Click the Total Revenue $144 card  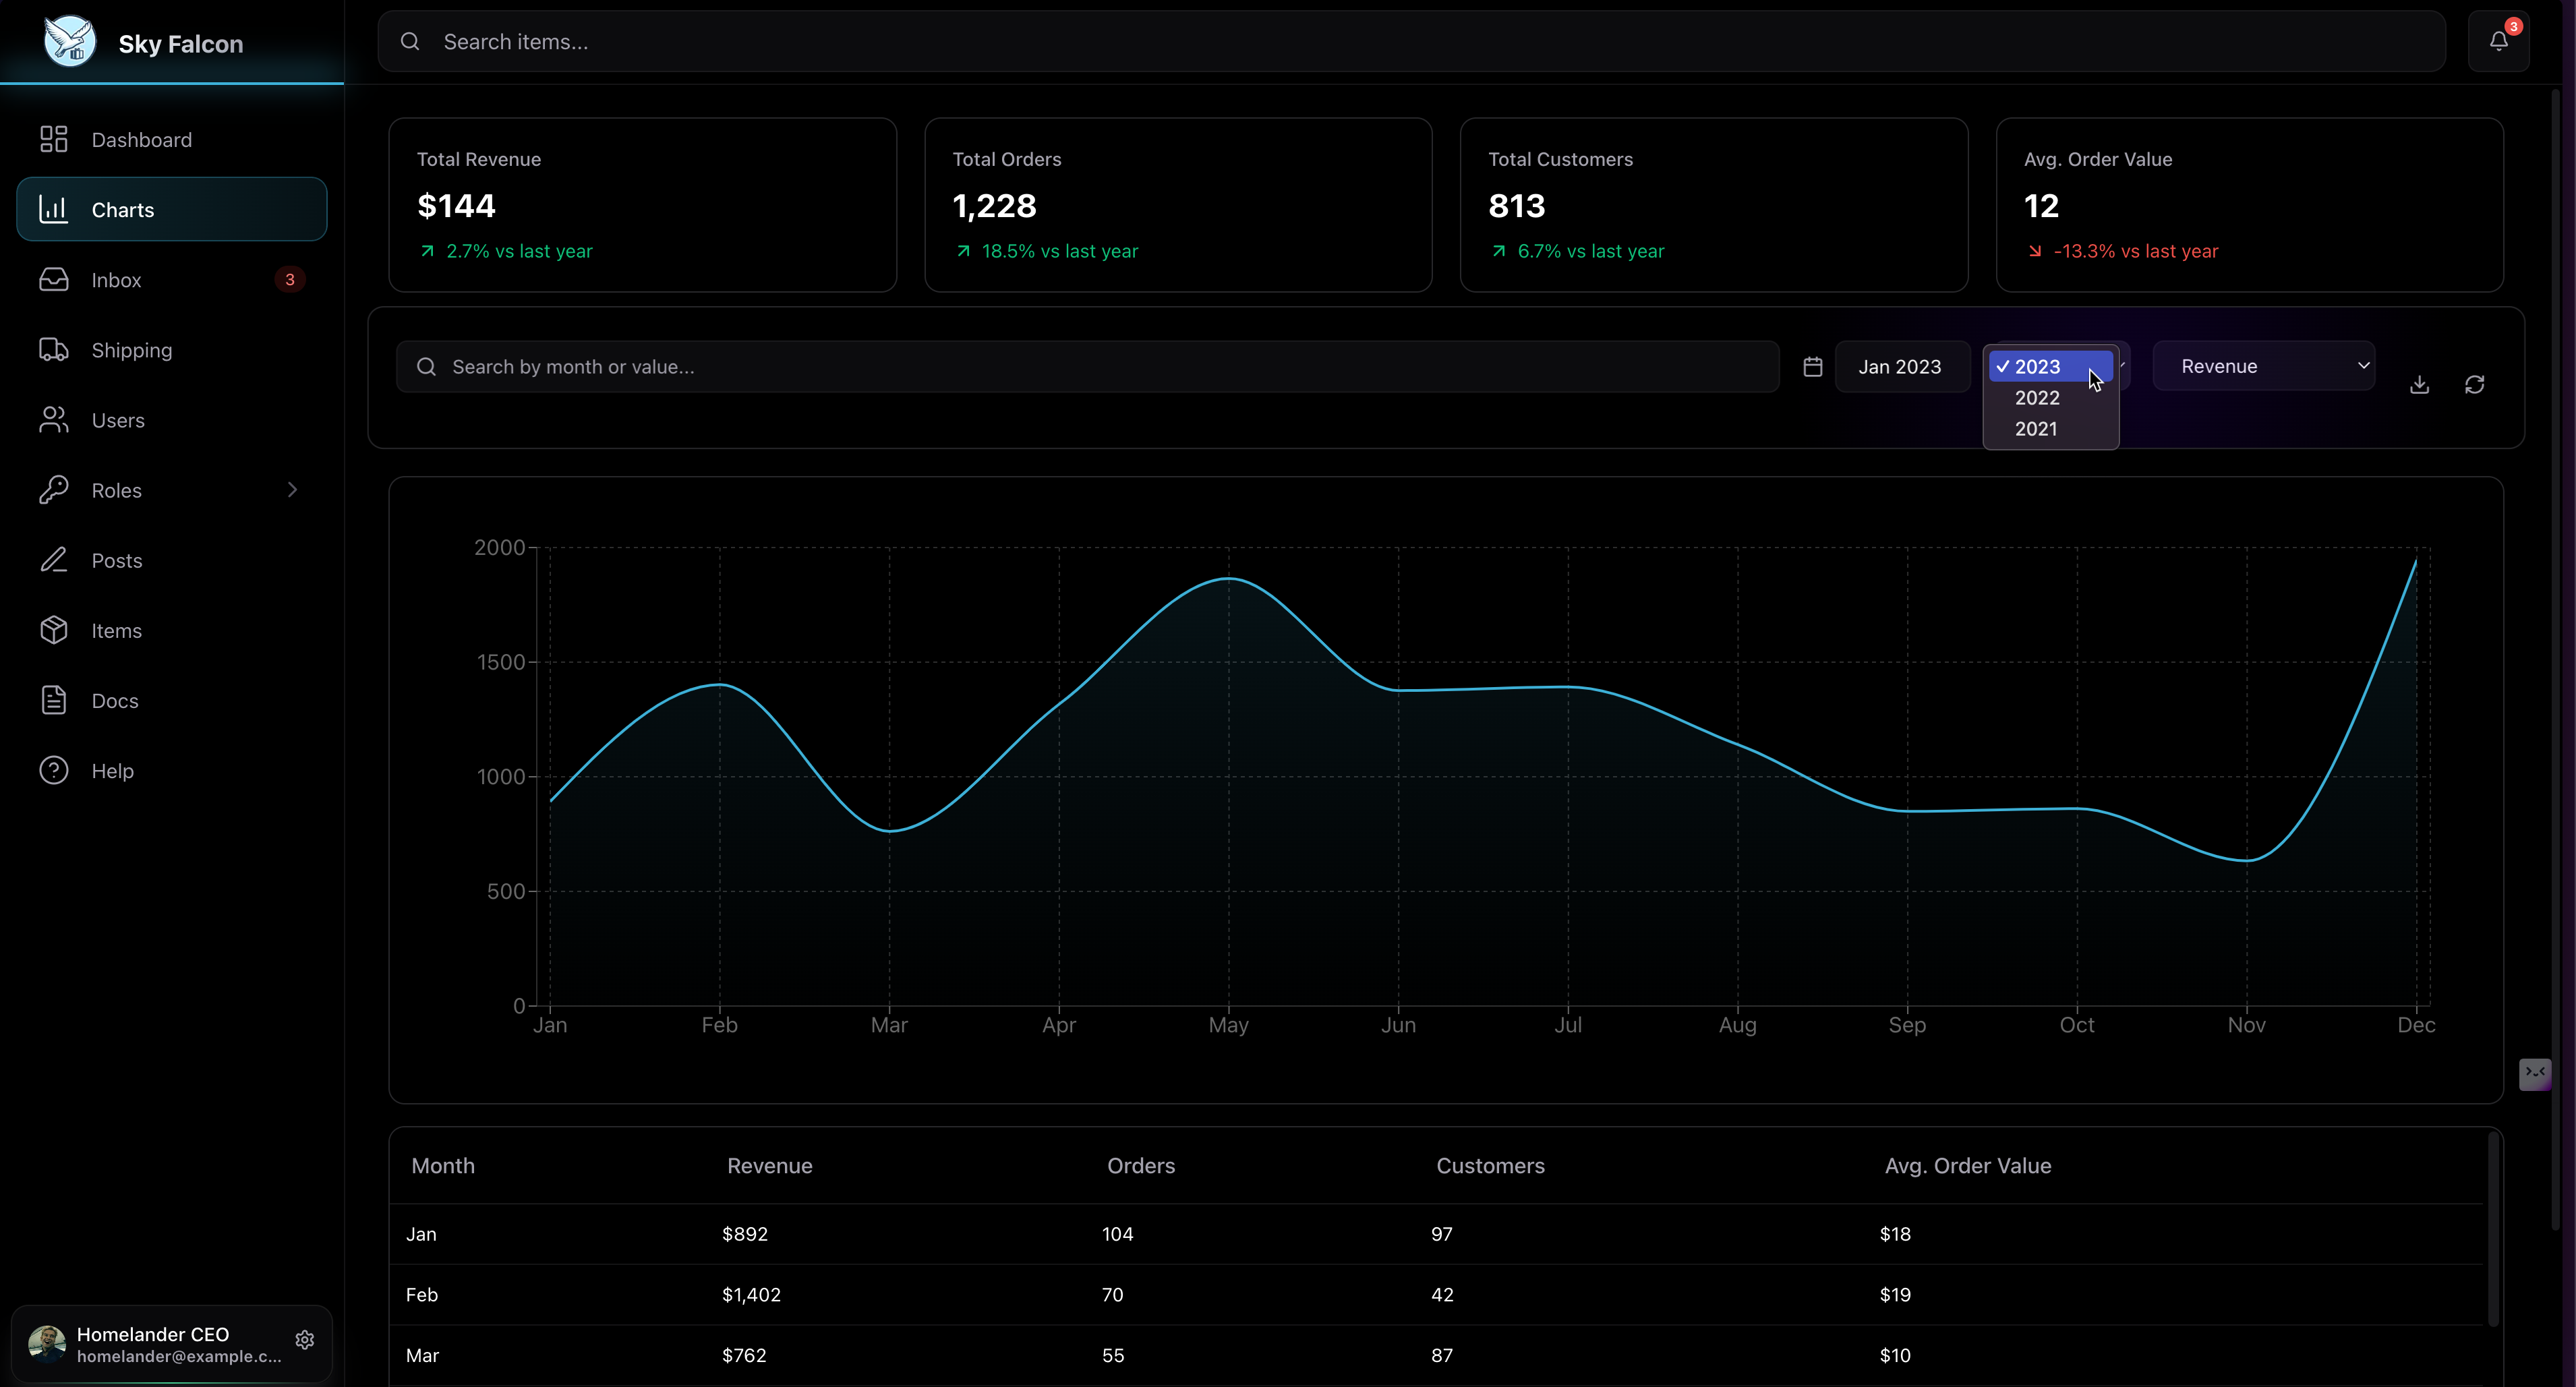tap(642, 205)
